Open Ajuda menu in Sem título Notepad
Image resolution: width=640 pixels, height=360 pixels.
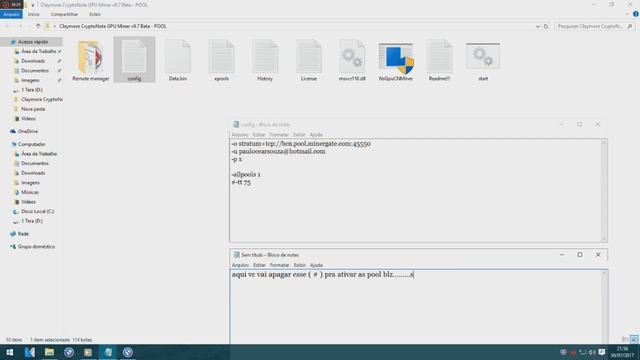pyautogui.click(x=316, y=265)
